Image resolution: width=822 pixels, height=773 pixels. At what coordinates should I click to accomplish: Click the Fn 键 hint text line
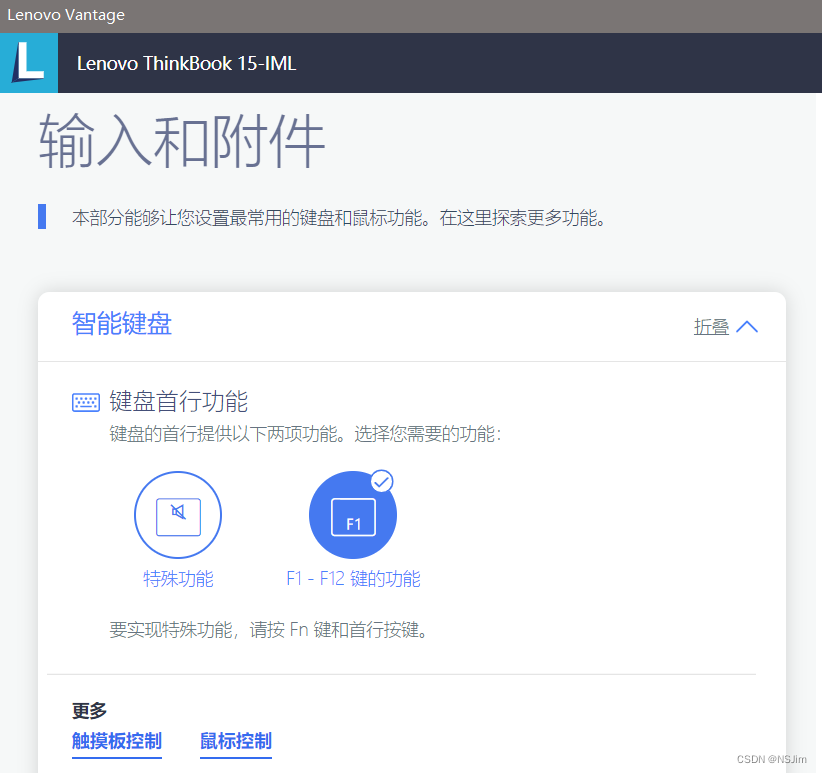click(269, 629)
